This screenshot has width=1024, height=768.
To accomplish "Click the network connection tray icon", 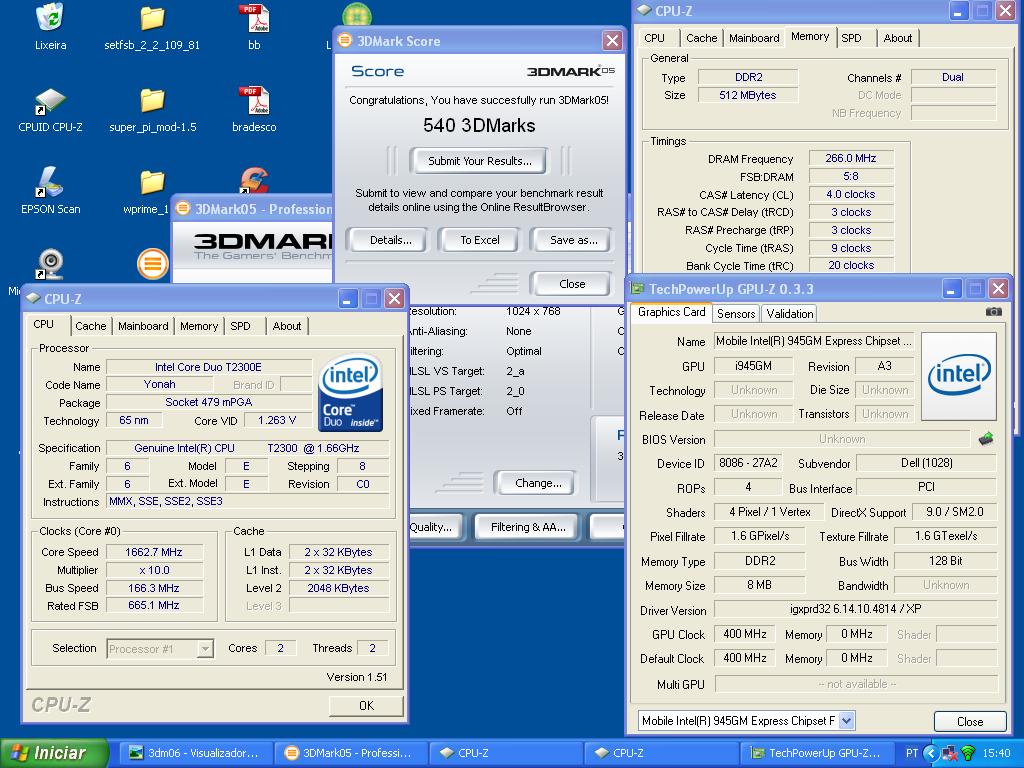I will point(950,753).
